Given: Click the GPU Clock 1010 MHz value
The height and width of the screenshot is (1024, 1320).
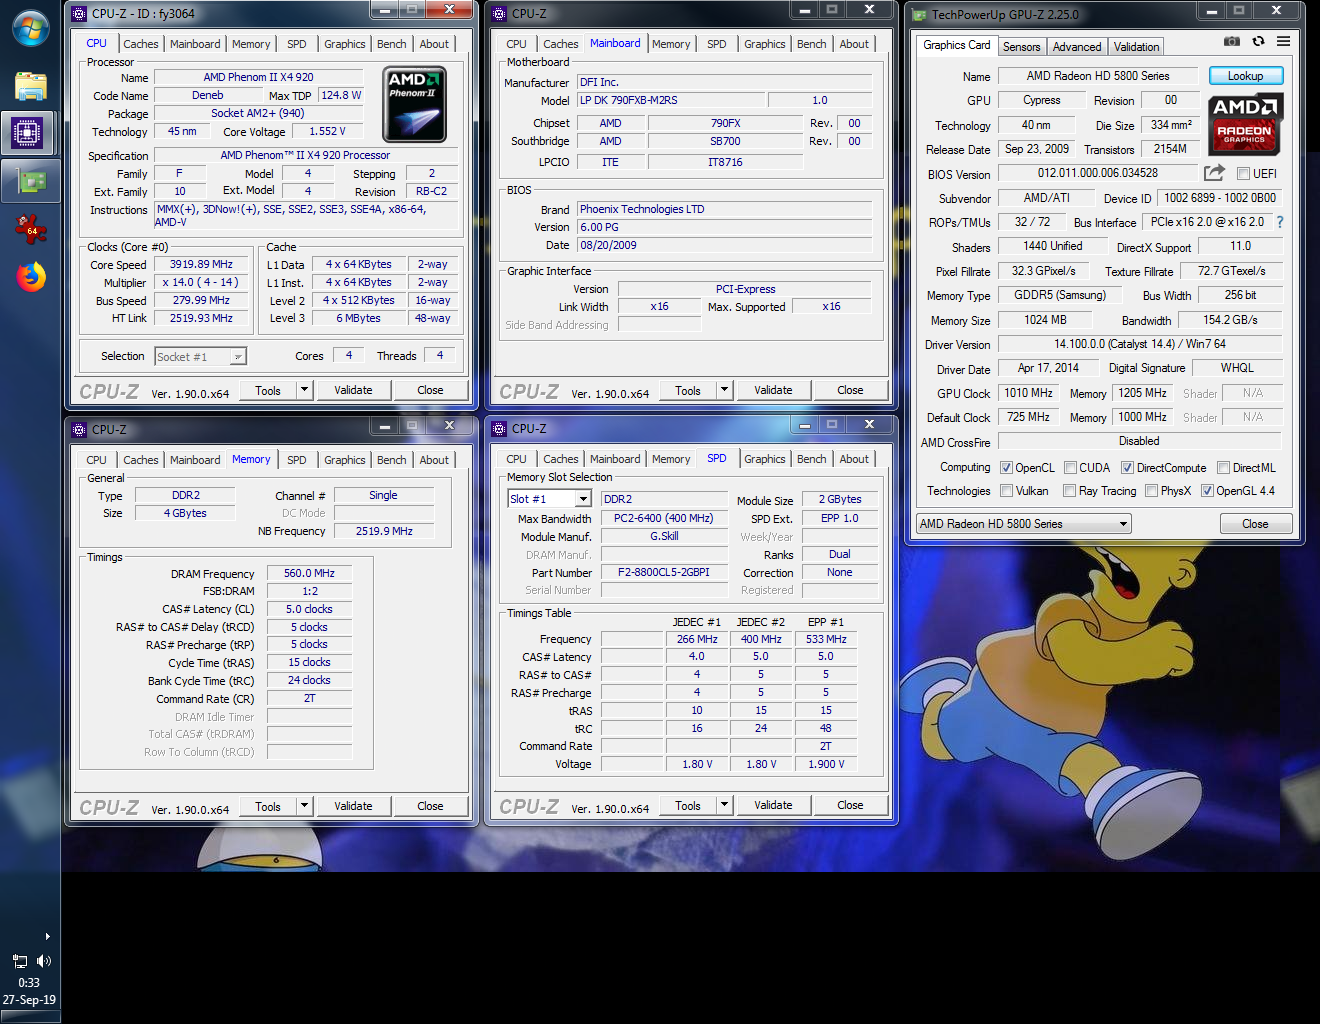Looking at the screenshot, I should [1028, 393].
